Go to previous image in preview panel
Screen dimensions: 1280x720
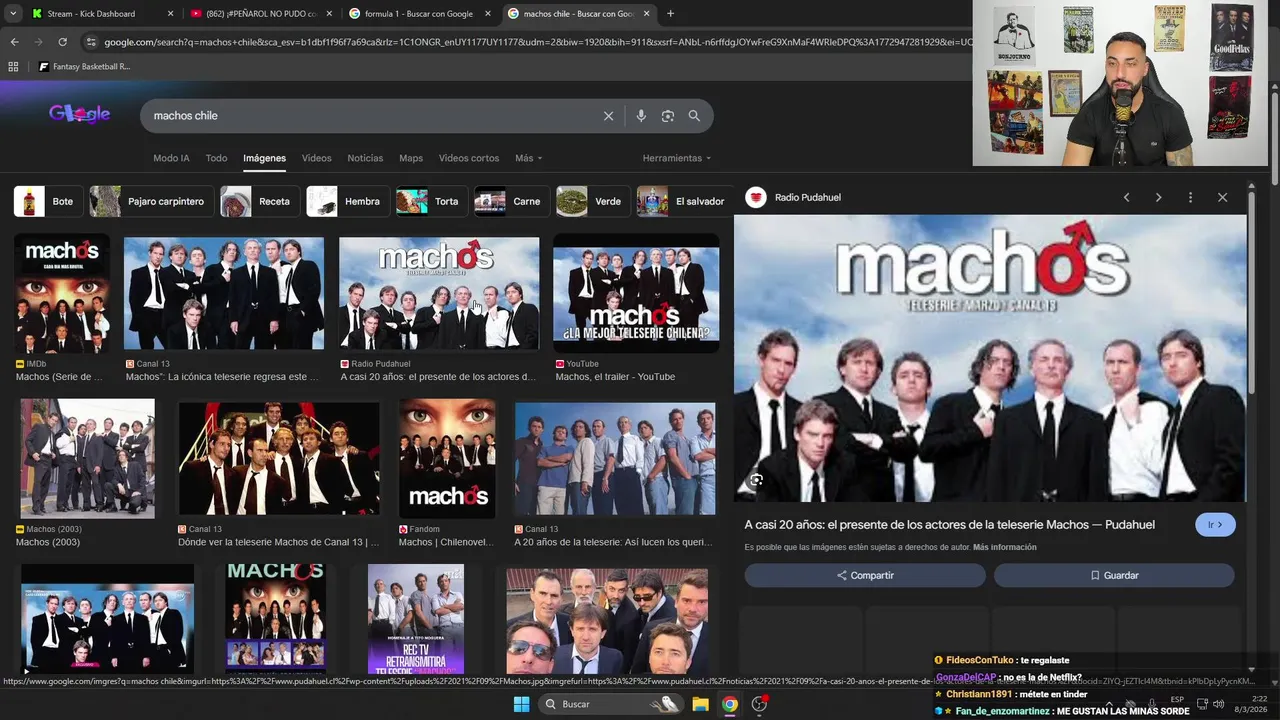tap(1126, 198)
